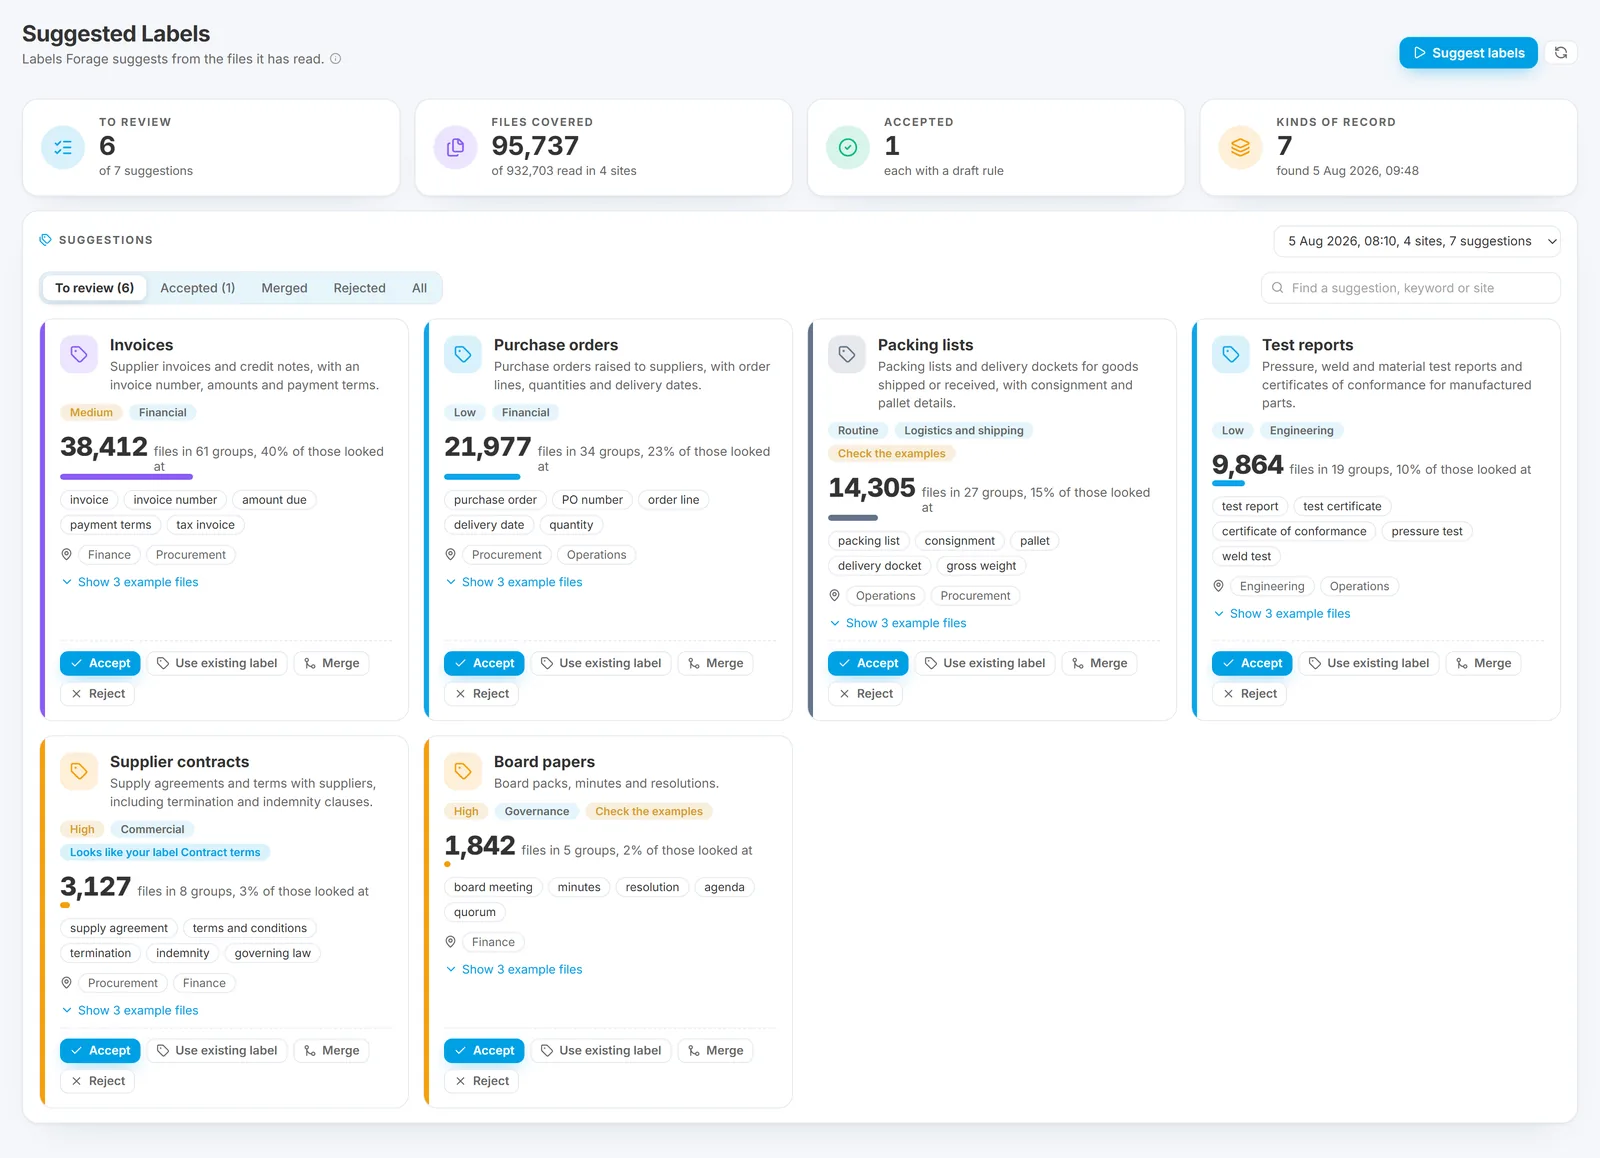Viewport: 1600px width, 1158px height.
Task: Switch to the Accepted (1) tab
Action: click(198, 288)
